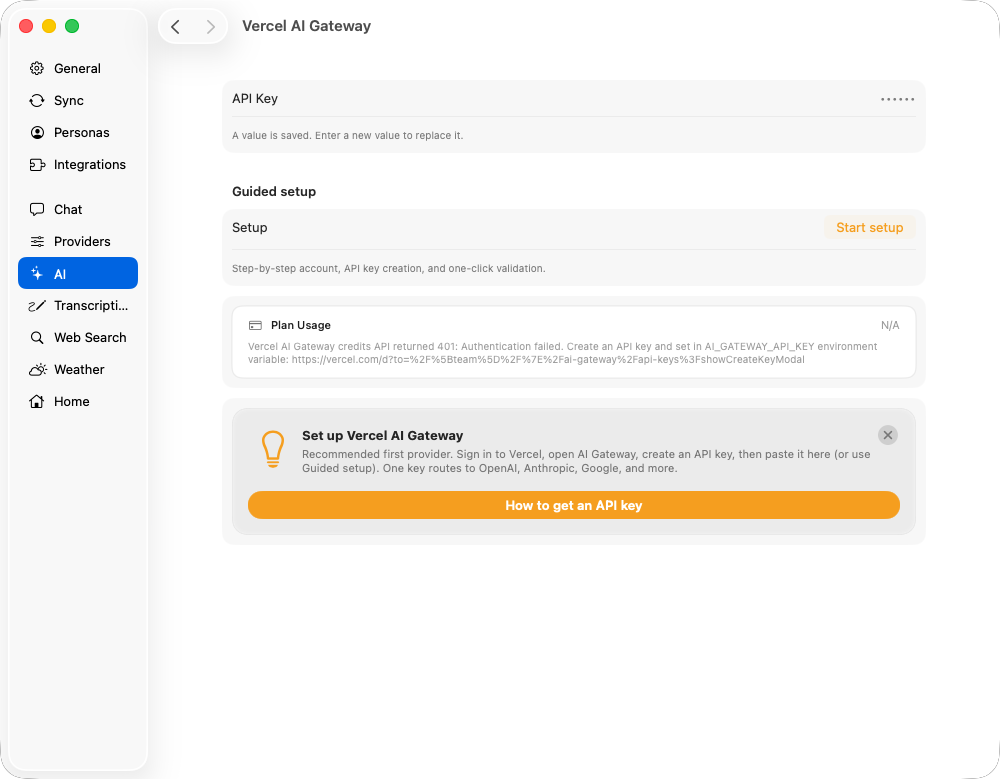
Task: Click the green zoom window button
Action: pyautogui.click(x=72, y=26)
